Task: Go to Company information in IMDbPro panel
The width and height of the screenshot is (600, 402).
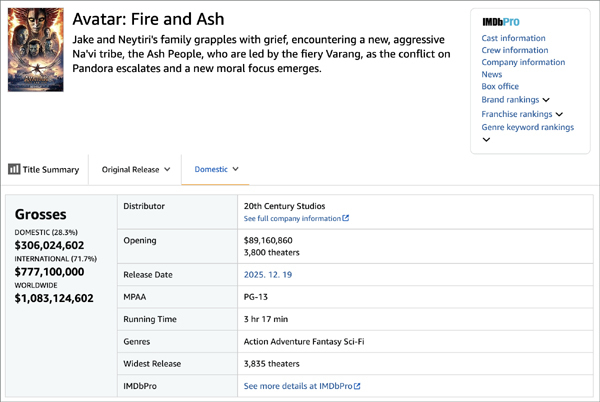Action: pos(522,62)
